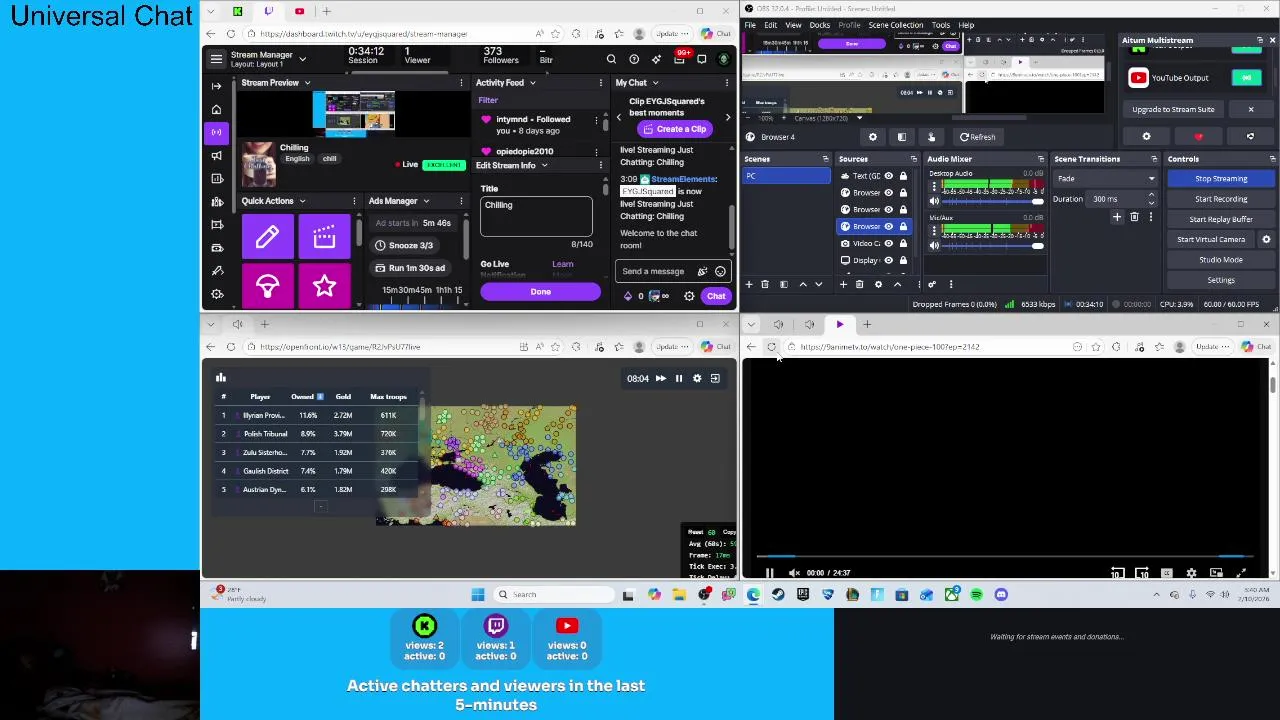This screenshot has height=720, width=1280.
Task: Add a new source in OBS Sources panel
Action: coord(843,285)
